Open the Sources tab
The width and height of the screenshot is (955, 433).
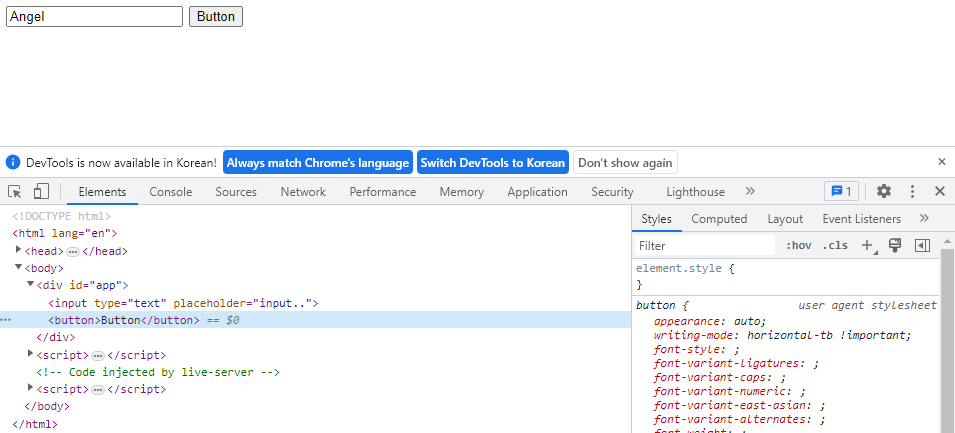(236, 192)
